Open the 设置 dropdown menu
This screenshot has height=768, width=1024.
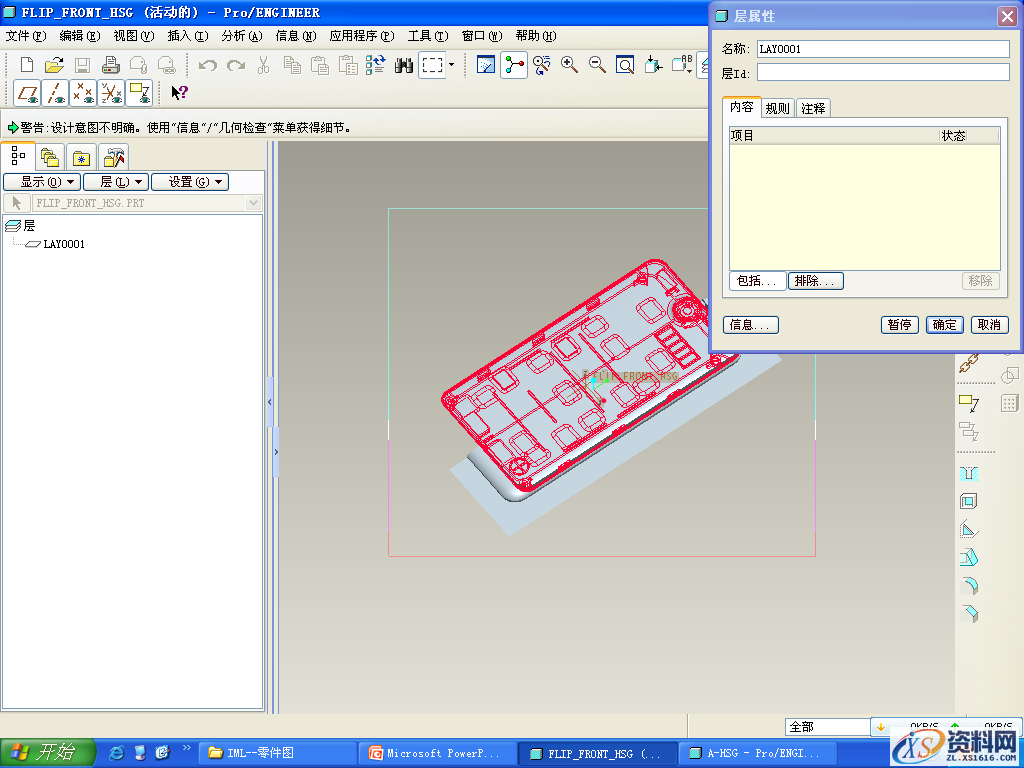[190, 182]
